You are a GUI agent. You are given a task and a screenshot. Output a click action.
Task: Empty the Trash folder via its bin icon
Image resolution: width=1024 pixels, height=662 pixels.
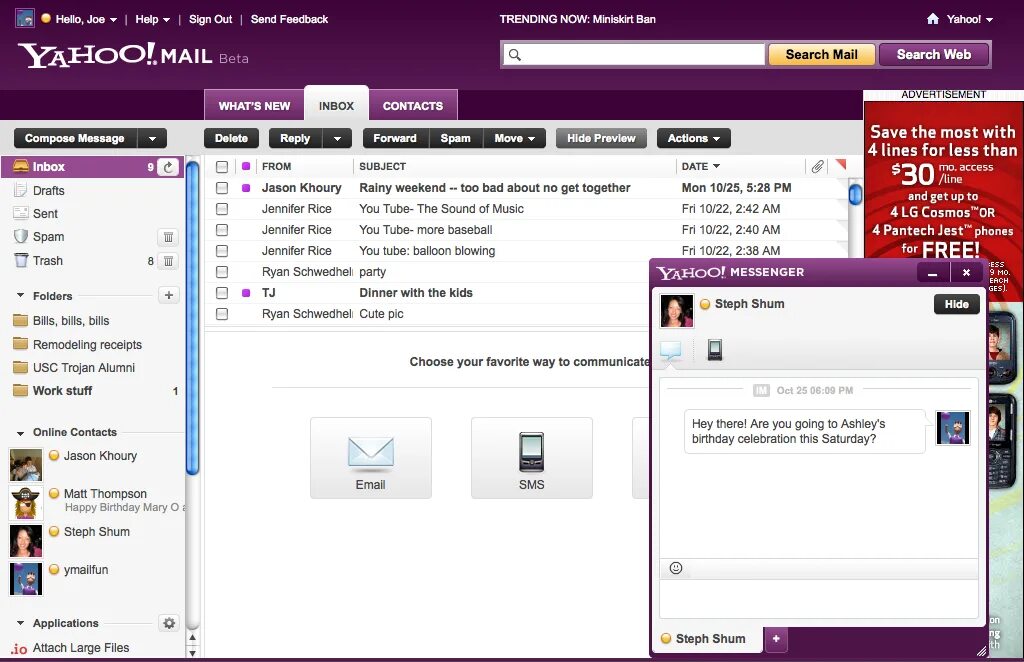click(168, 261)
